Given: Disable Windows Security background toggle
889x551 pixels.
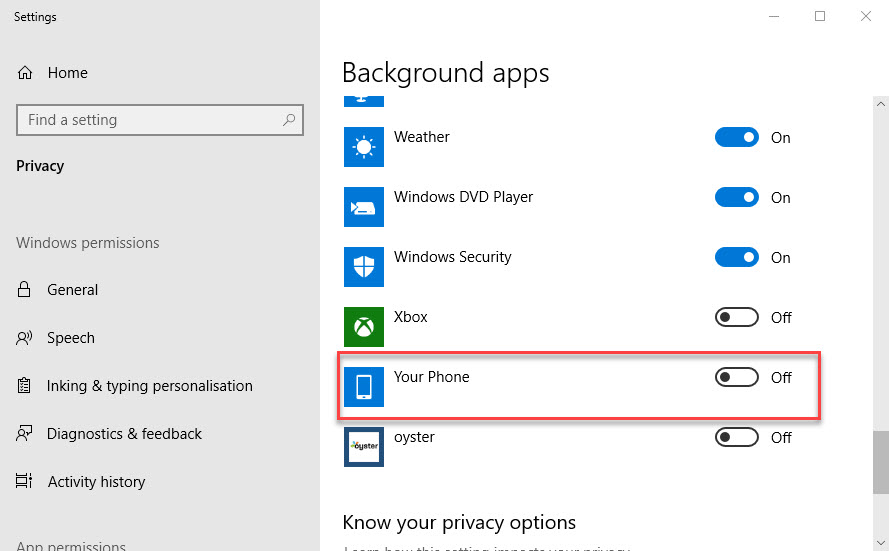Looking at the screenshot, I should click(x=736, y=257).
